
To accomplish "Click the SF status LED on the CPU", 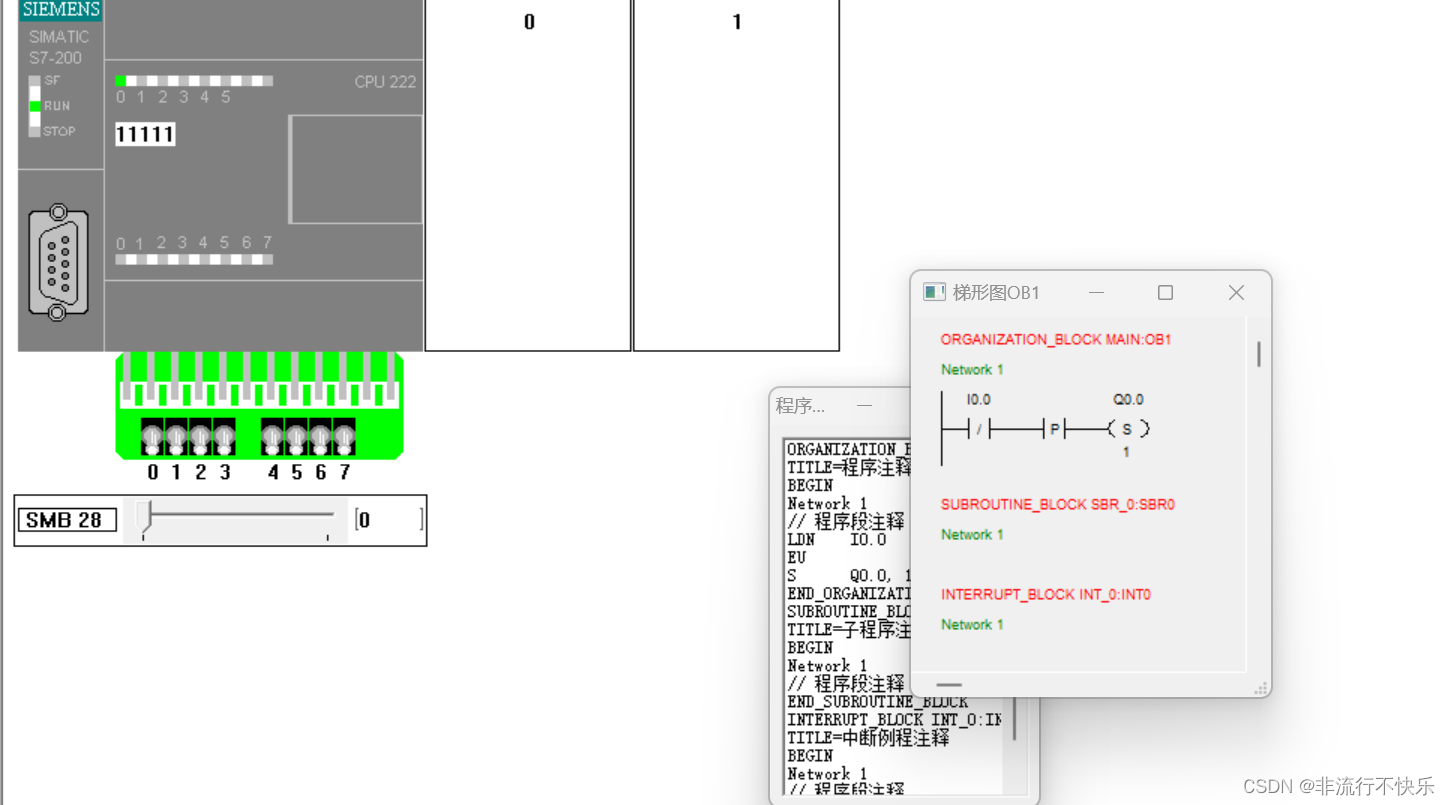I will (35, 81).
